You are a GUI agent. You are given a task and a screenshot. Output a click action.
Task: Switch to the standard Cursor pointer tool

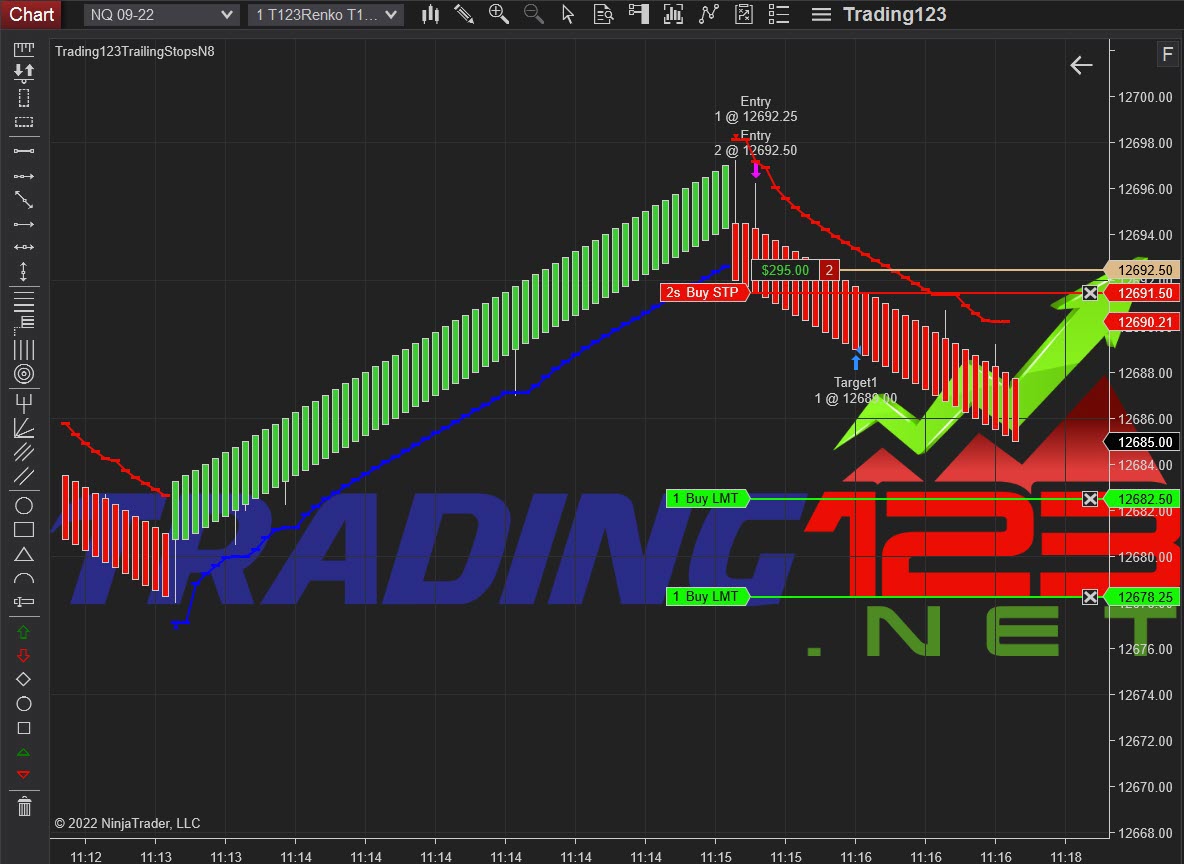pyautogui.click(x=568, y=14)
